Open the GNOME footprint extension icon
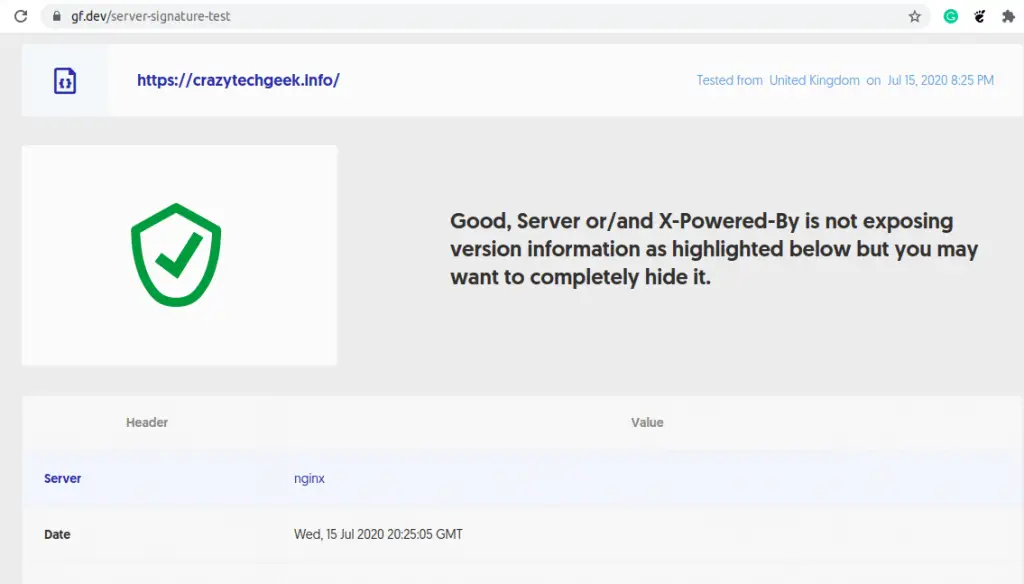 point(980,16)
